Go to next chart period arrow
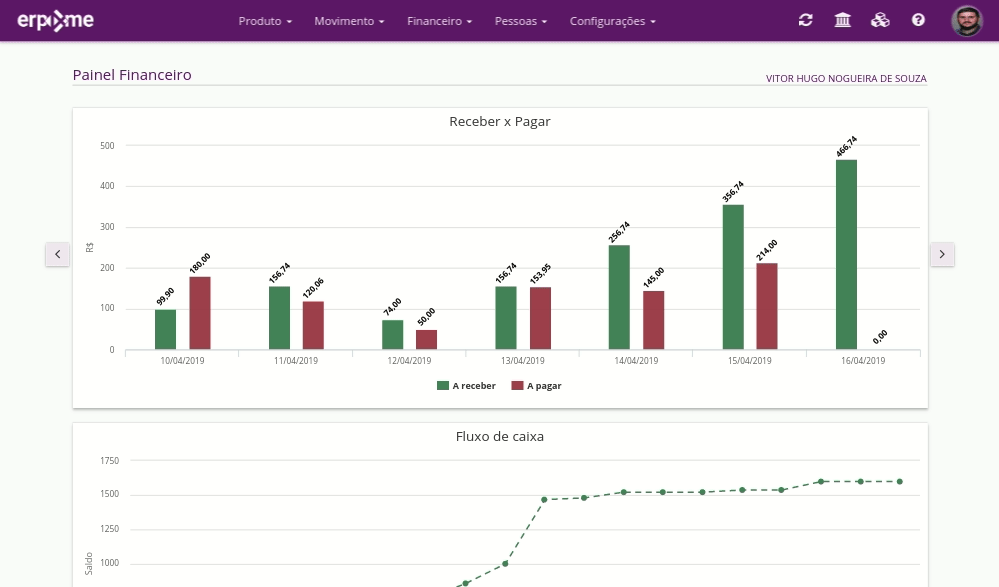The width and height of the screenshot is (999, 587). [x=942, y=255]
